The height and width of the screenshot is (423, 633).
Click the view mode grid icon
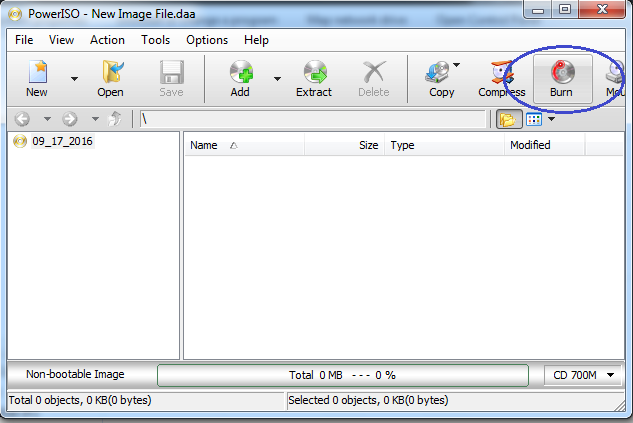[x=534, y=119]
